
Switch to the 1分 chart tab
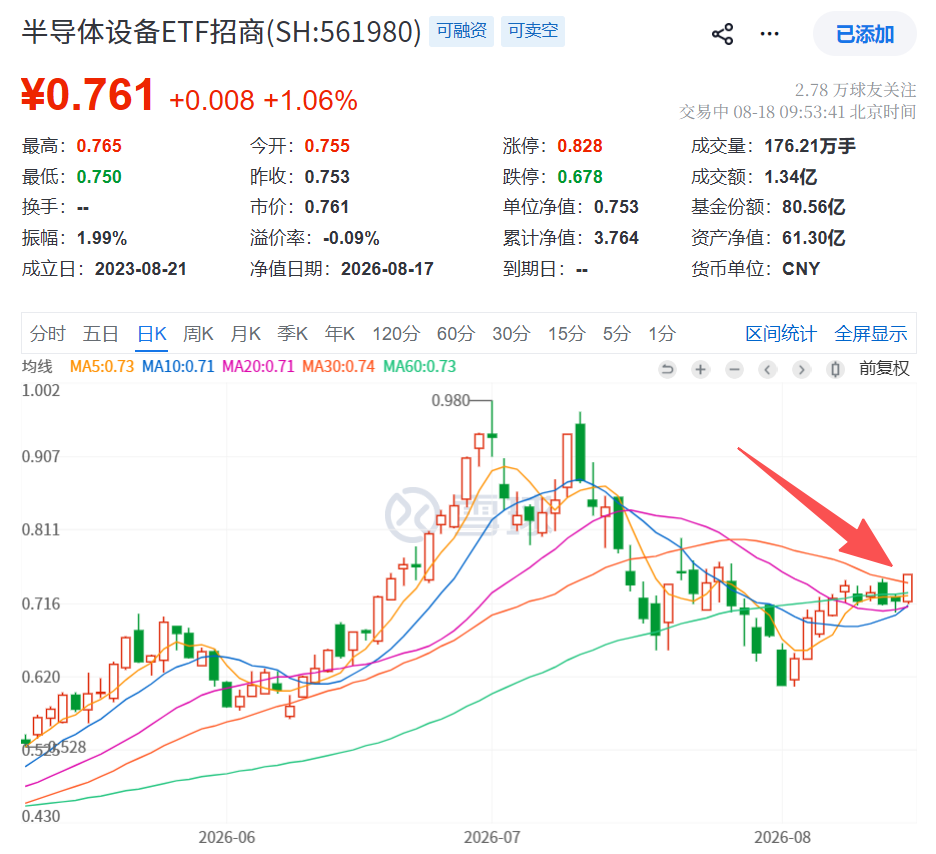[x=662, y=334]
